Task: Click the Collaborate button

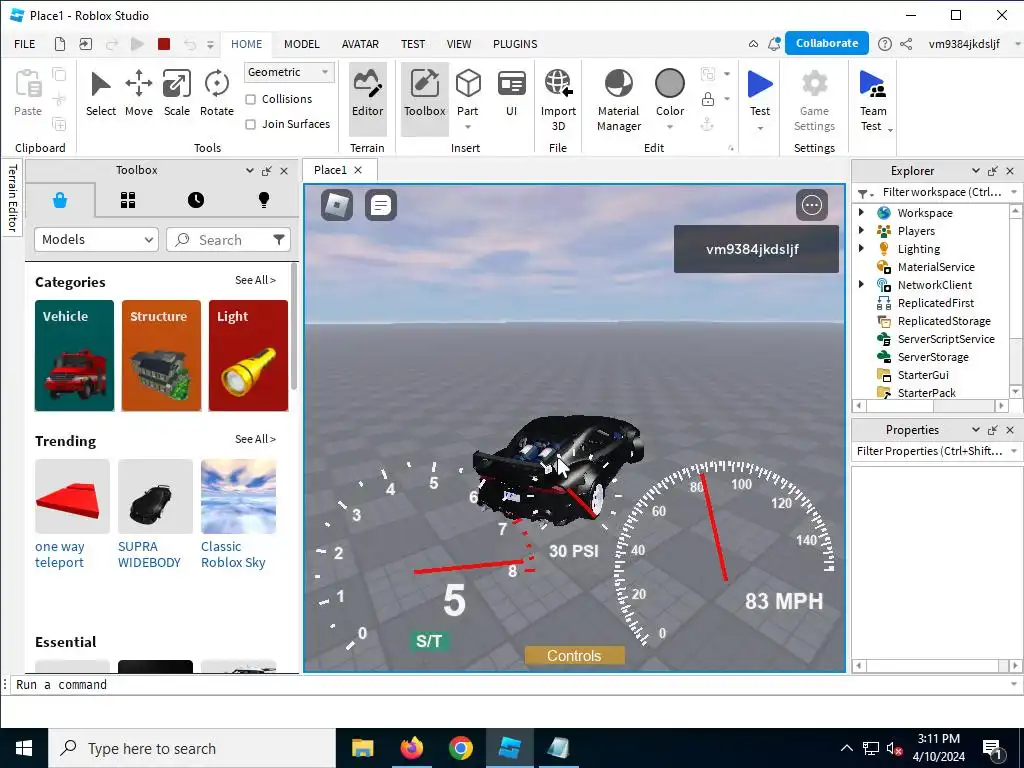Action: [827, 43]
